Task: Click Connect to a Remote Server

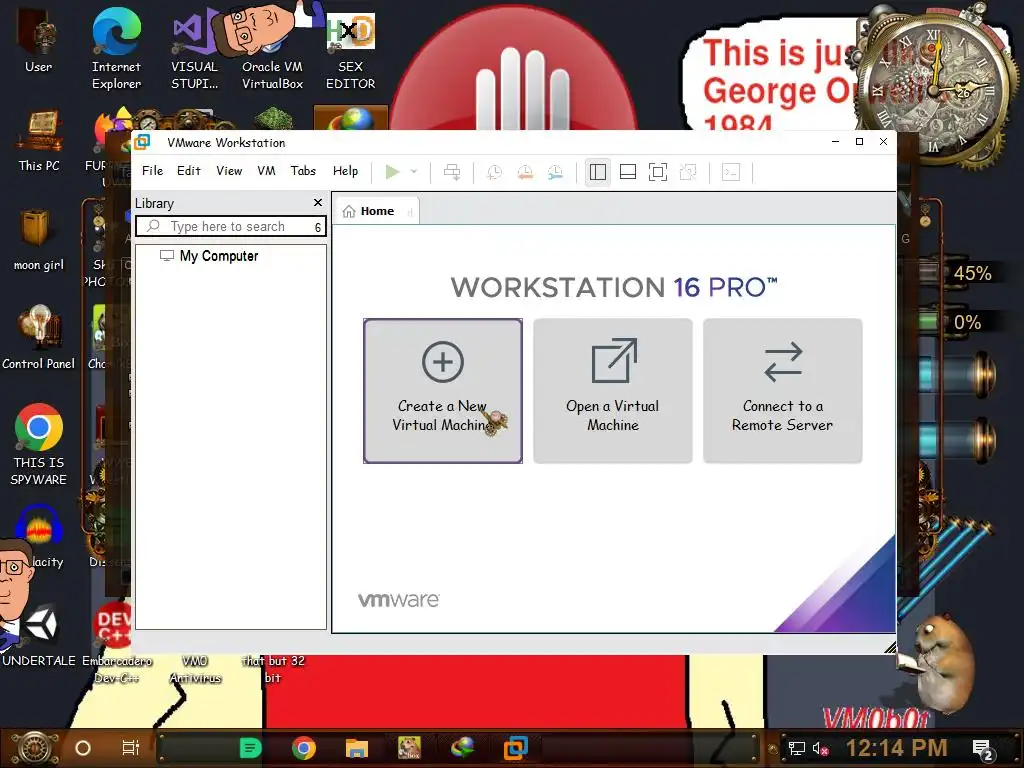Action: [782, 391]
